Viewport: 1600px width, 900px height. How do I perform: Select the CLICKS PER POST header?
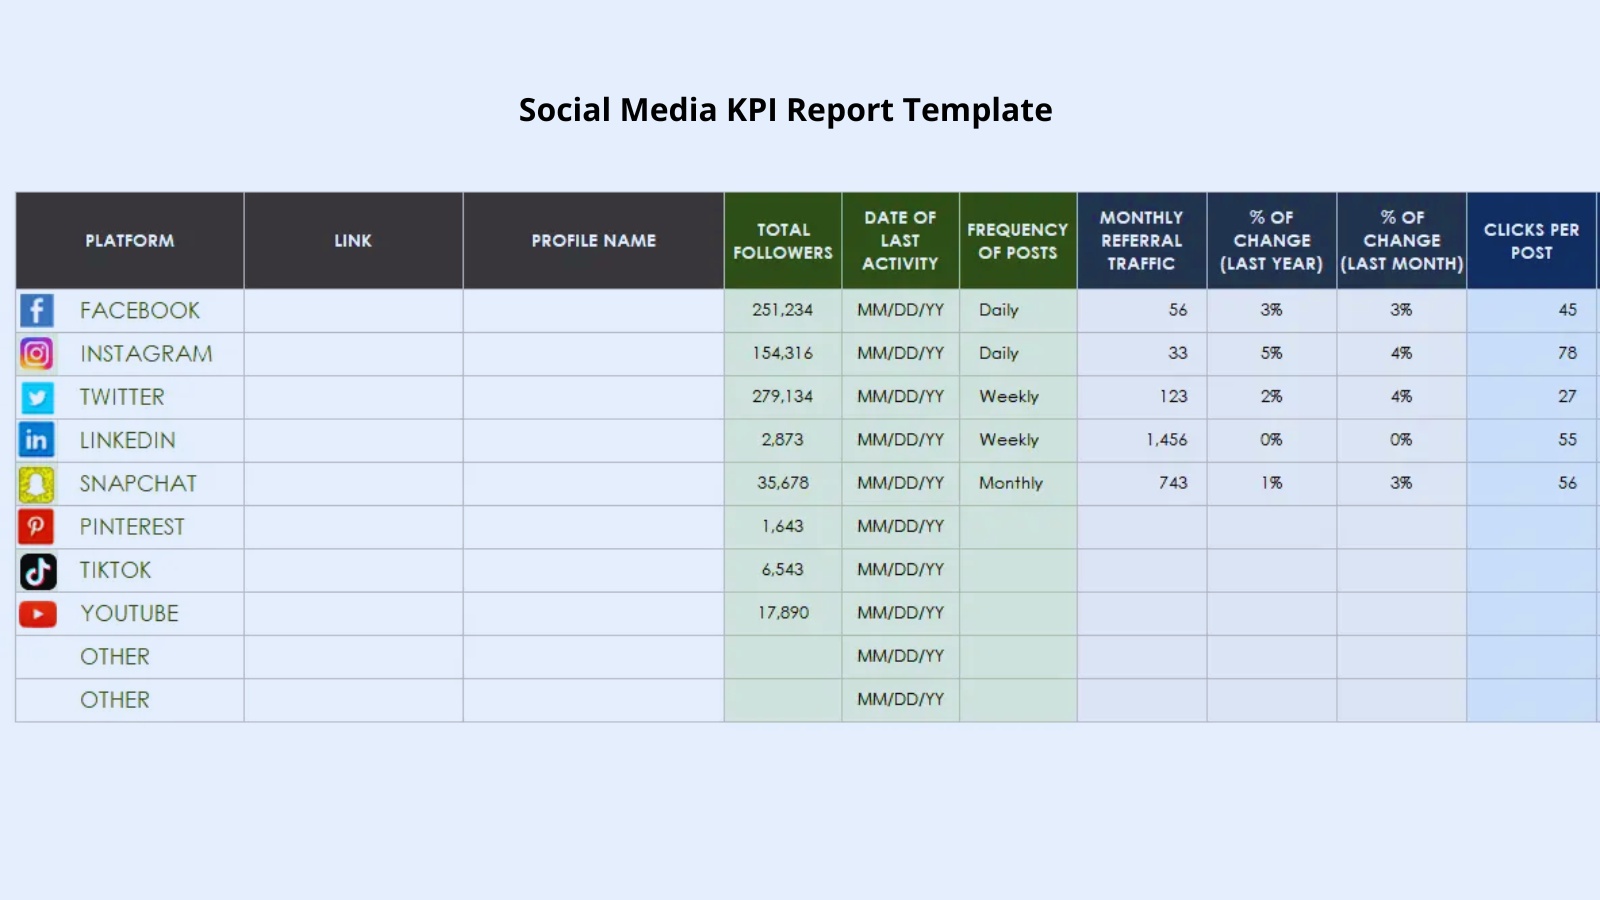1532,241
